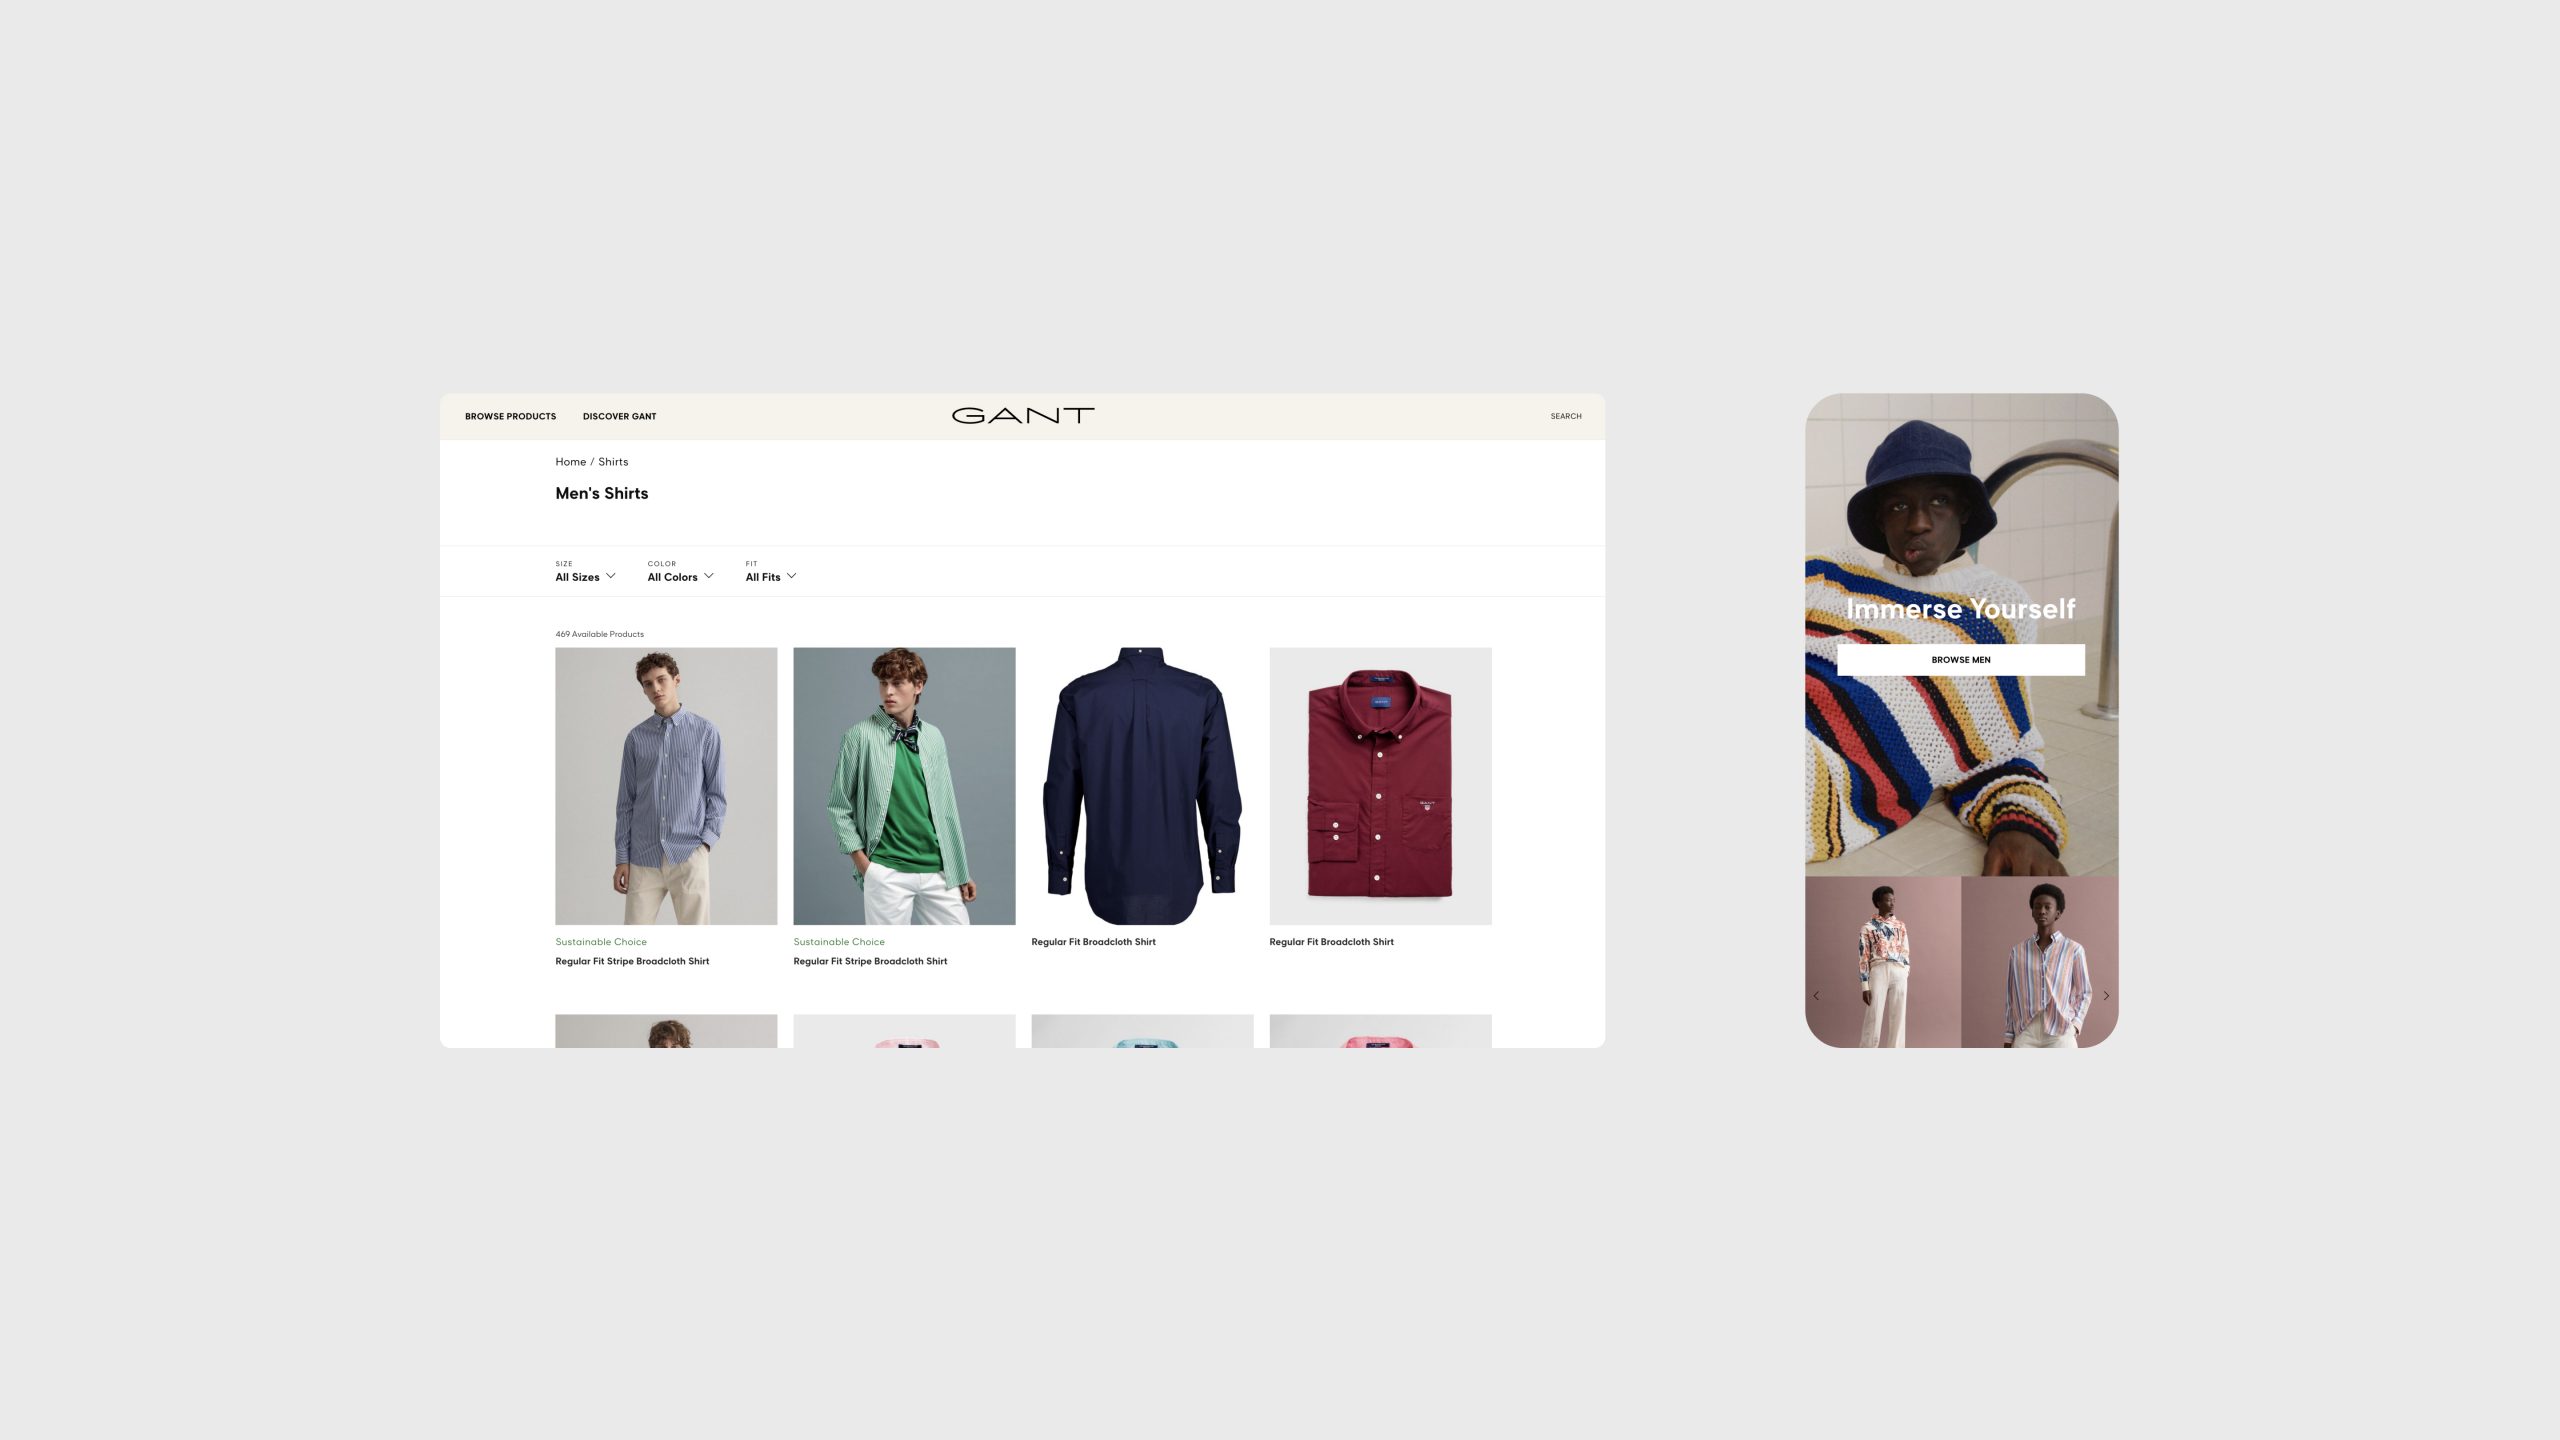Click the GANT logo in header
Viewport: 2560px width, 1440px height.
(1023, 415)
